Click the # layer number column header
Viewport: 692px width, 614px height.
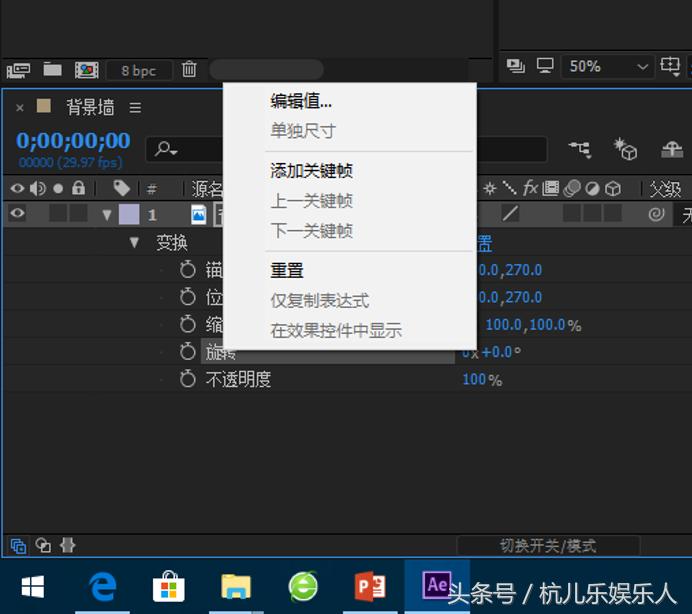click(151, 190)
